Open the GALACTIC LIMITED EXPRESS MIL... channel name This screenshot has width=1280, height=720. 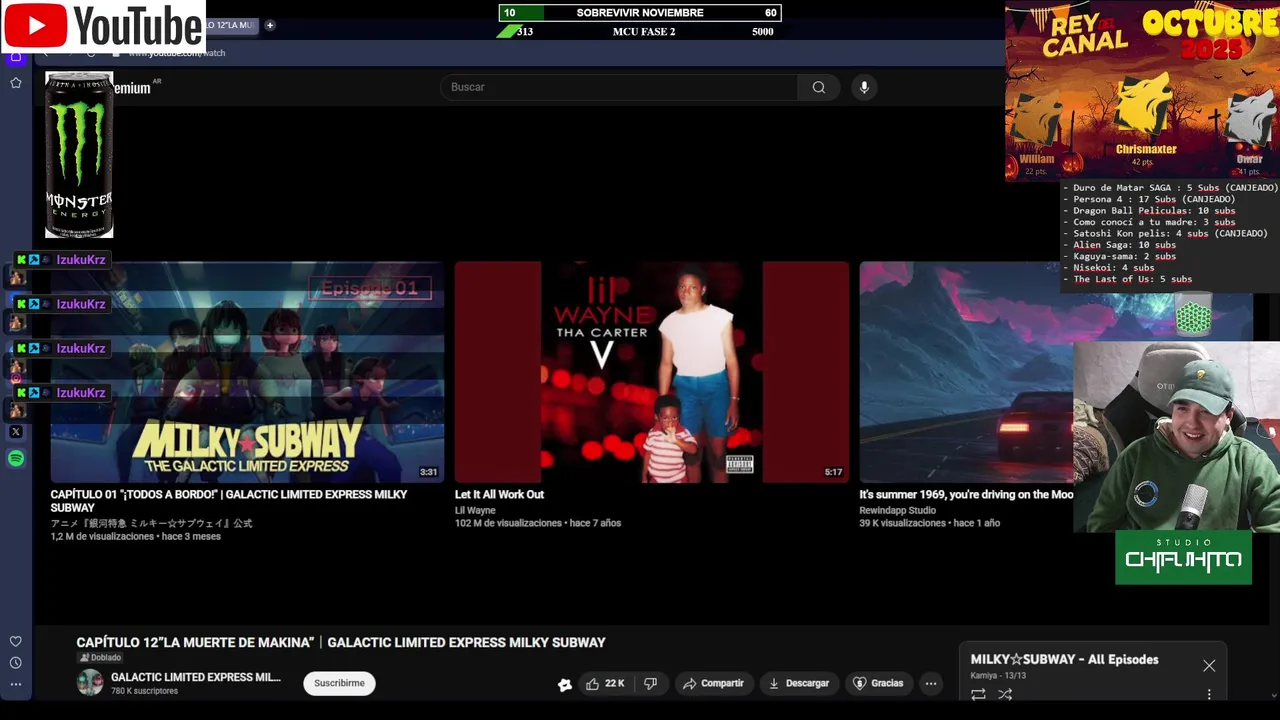pos(196,677)
